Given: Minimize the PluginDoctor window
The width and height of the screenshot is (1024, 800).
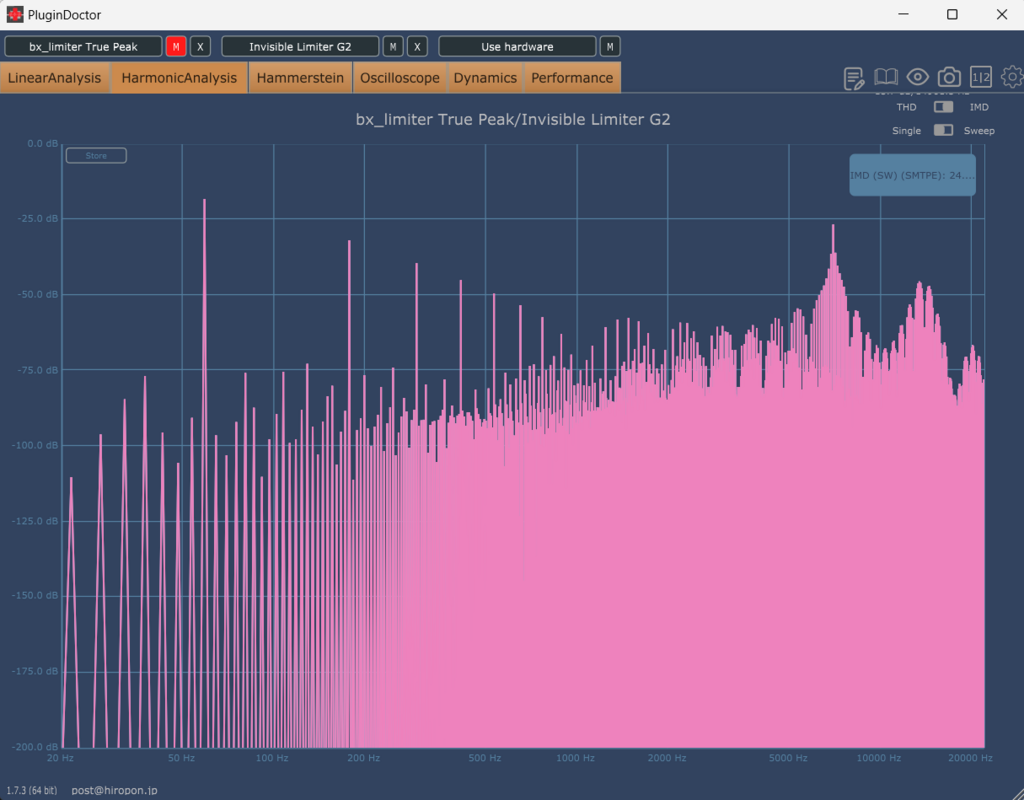Looking at the screenshot, I should 903,14.
